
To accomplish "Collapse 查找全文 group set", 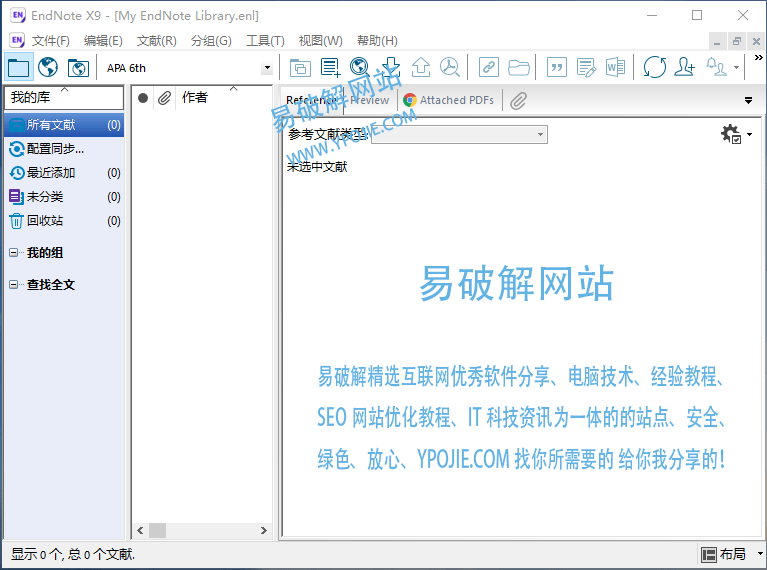I will click(x=14, y=285).
